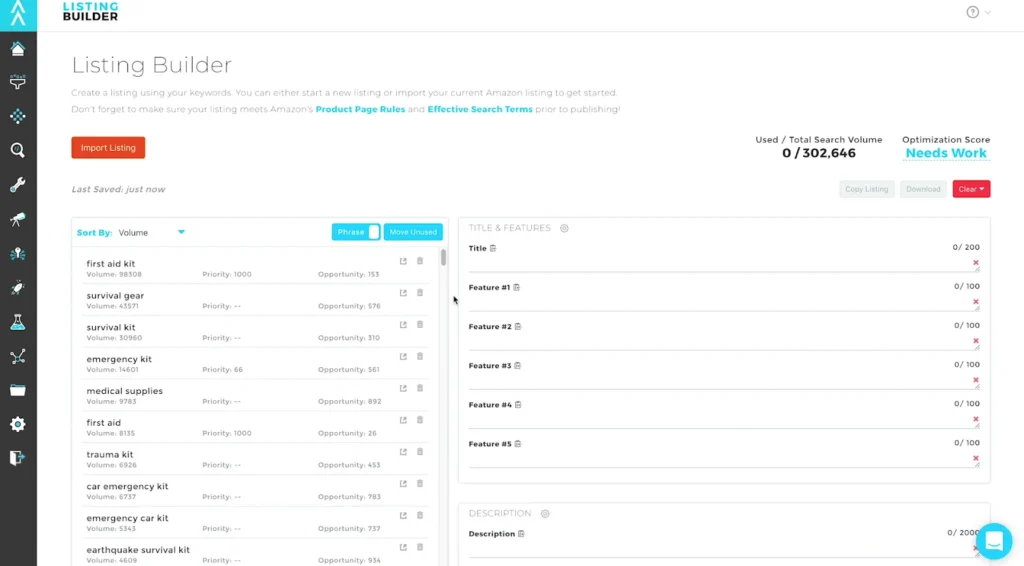Open the home icon in sidebar
1024x566 pixels.
click(x=18, y=48)
